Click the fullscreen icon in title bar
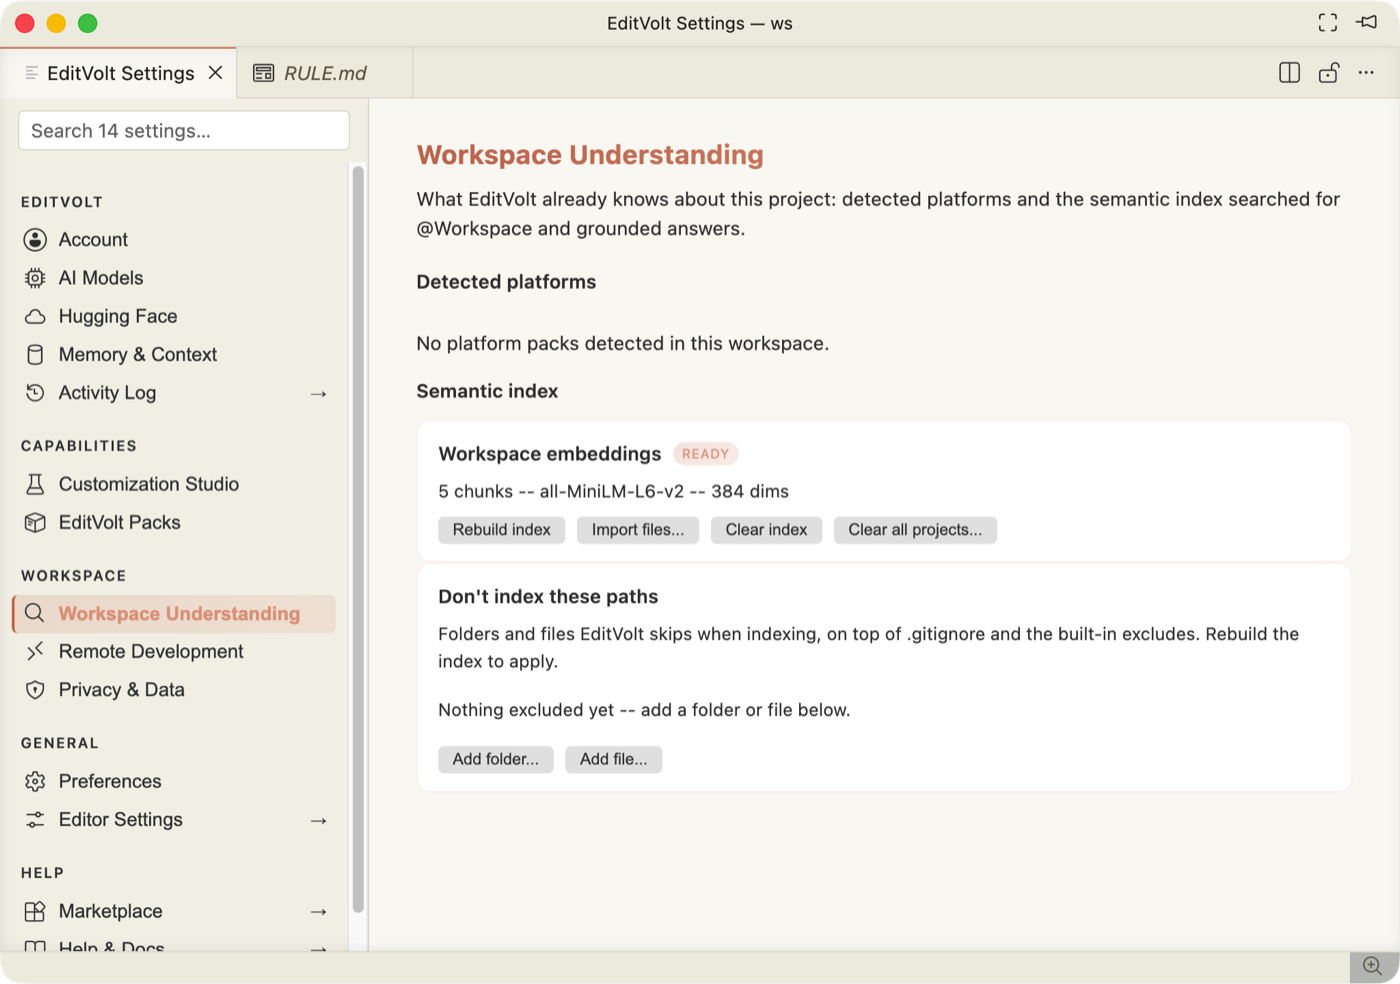The image size is (1400, 984). click(1328, 23)
